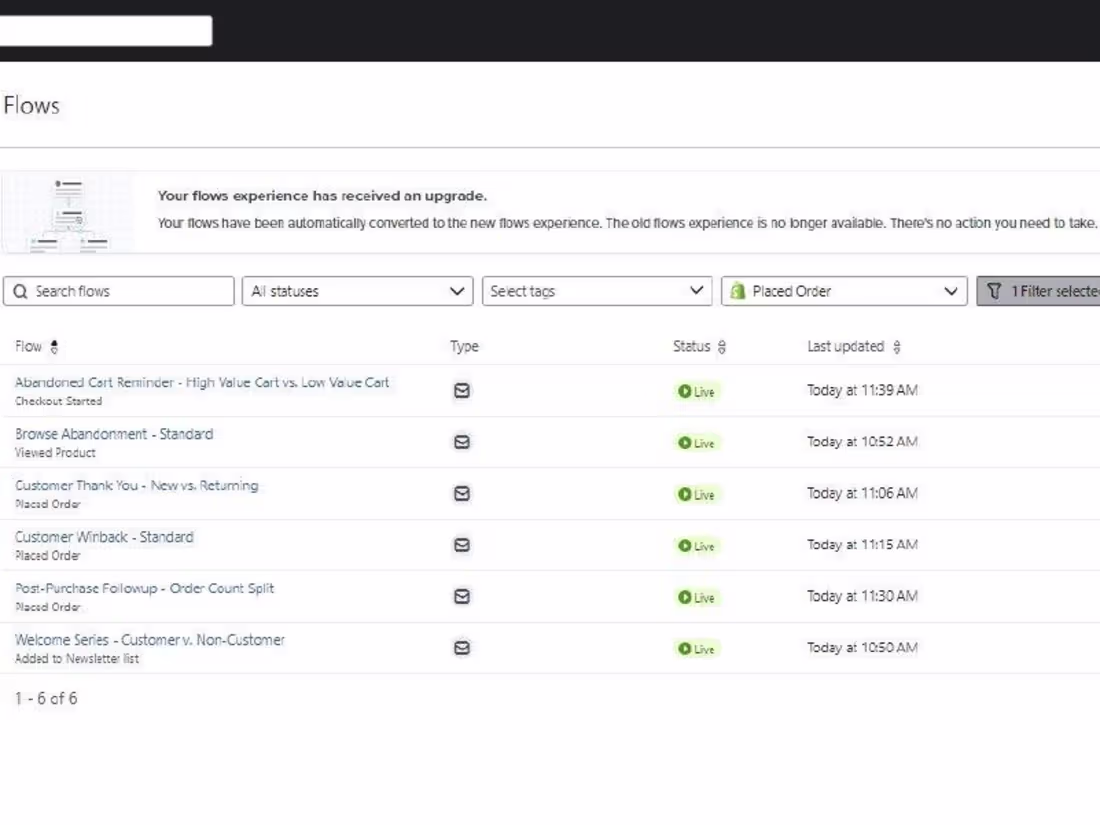Click the Flow column sort arrows

[54, 347]
